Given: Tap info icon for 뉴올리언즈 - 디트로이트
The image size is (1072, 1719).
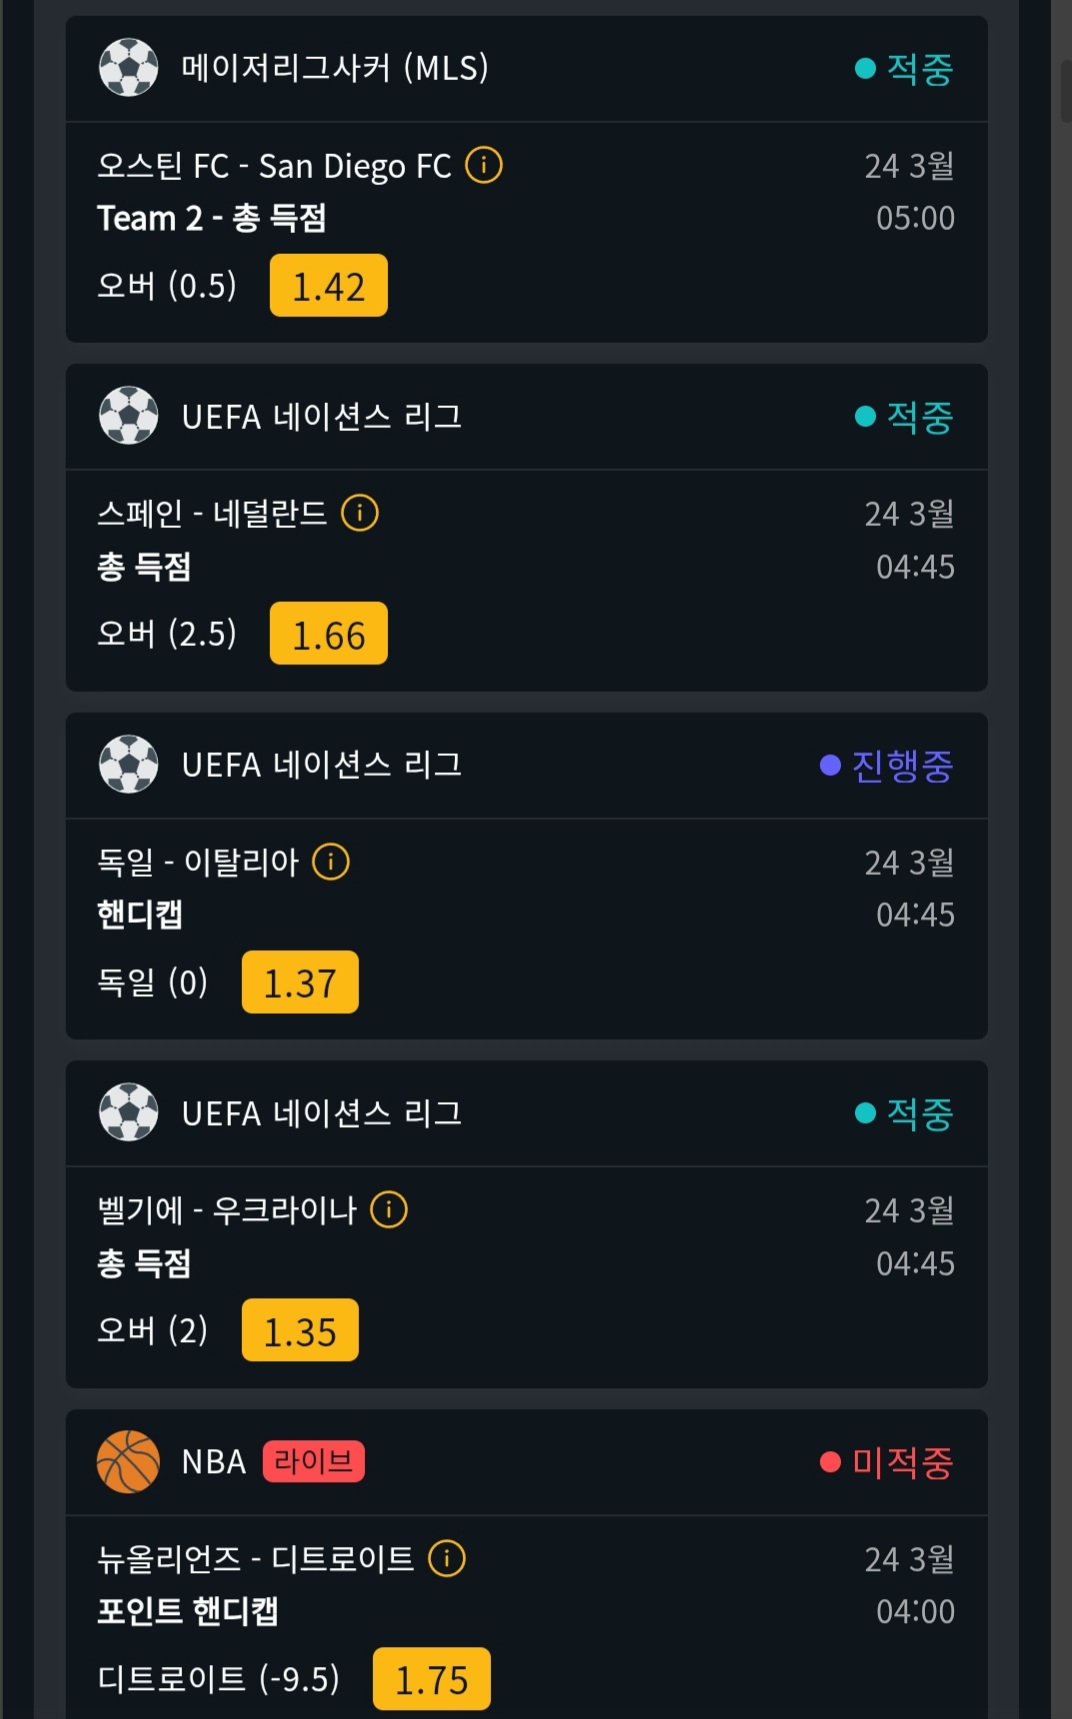Looking at the screenshot, I should click(x=447, y=1558).
